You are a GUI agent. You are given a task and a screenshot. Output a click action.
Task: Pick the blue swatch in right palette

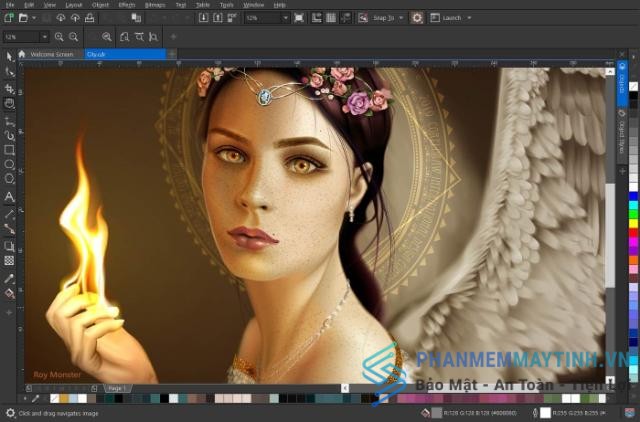click(x=633, y=196)
